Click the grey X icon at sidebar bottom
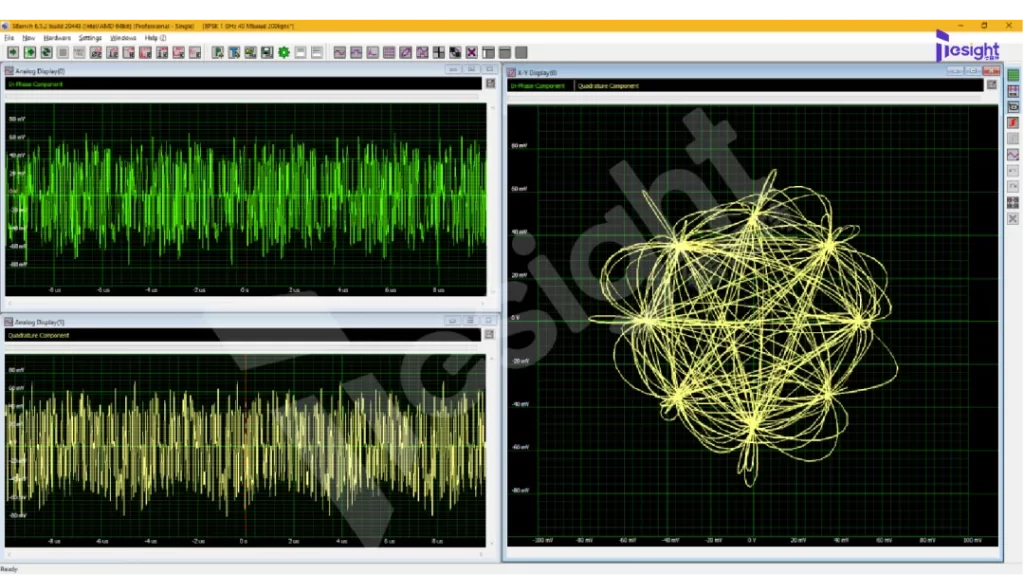The image size is (1024, 575). click(1013, 219)
